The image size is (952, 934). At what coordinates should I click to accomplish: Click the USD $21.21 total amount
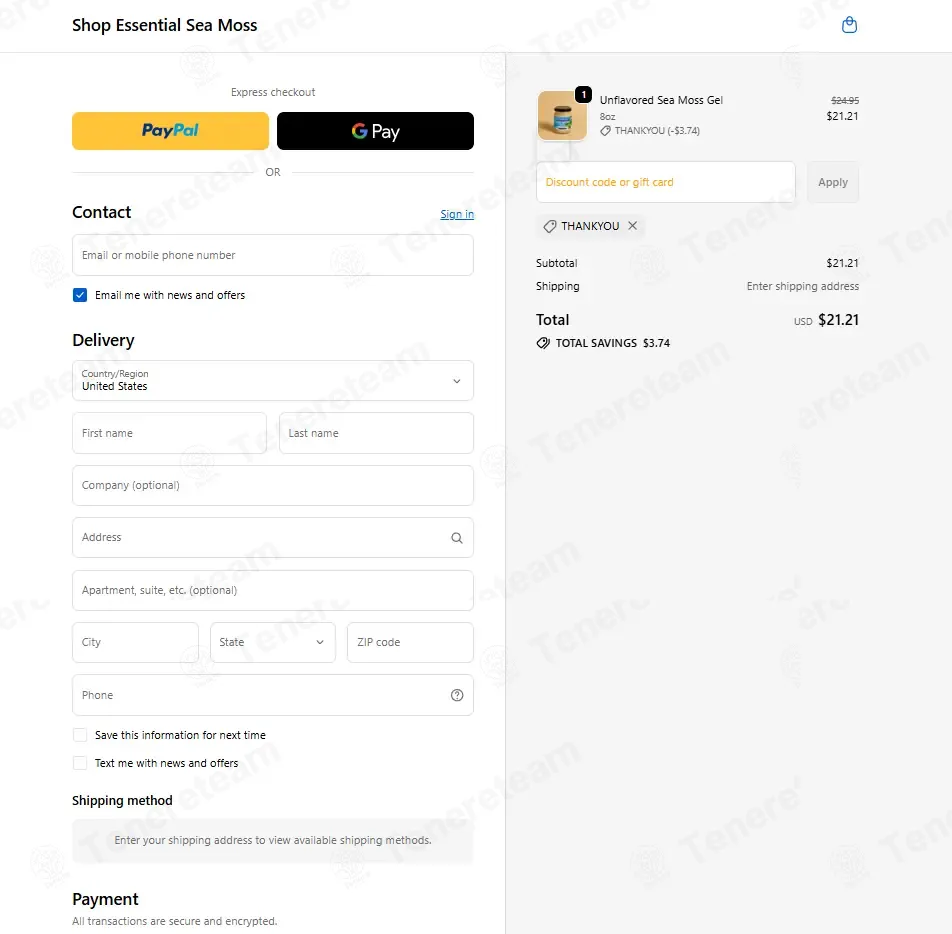(x=826, y=320)
